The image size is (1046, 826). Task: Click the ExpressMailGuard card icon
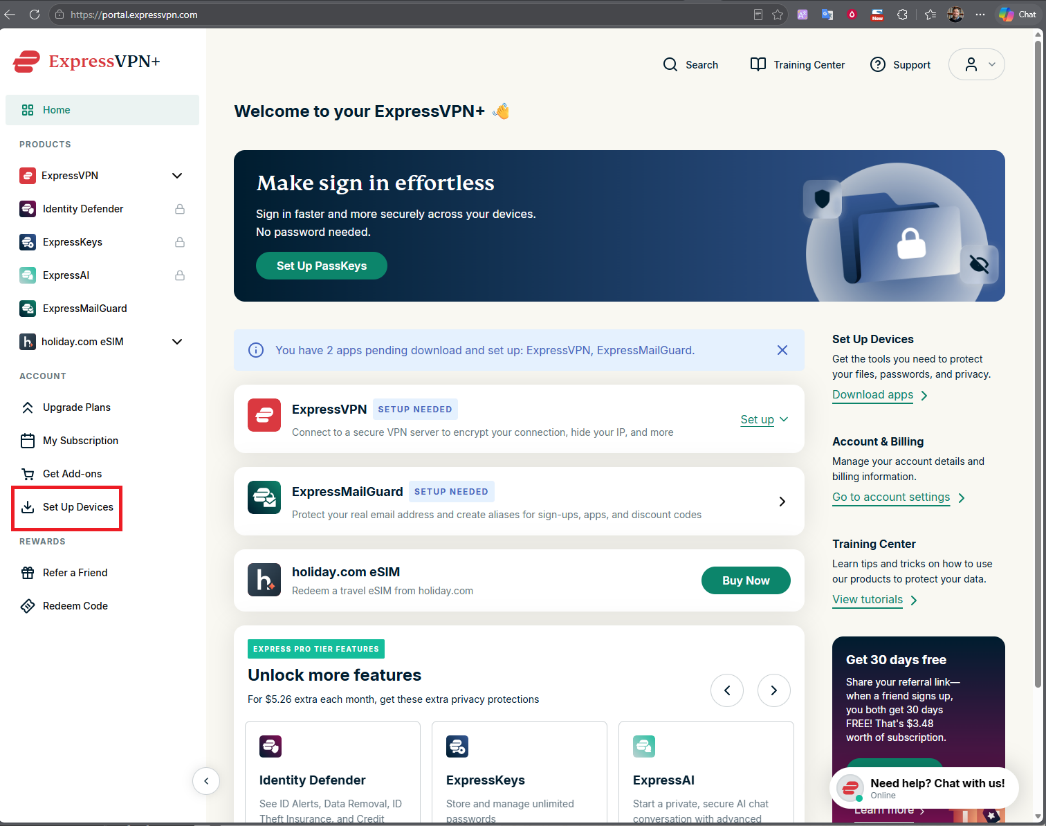(x=264, y=497)
